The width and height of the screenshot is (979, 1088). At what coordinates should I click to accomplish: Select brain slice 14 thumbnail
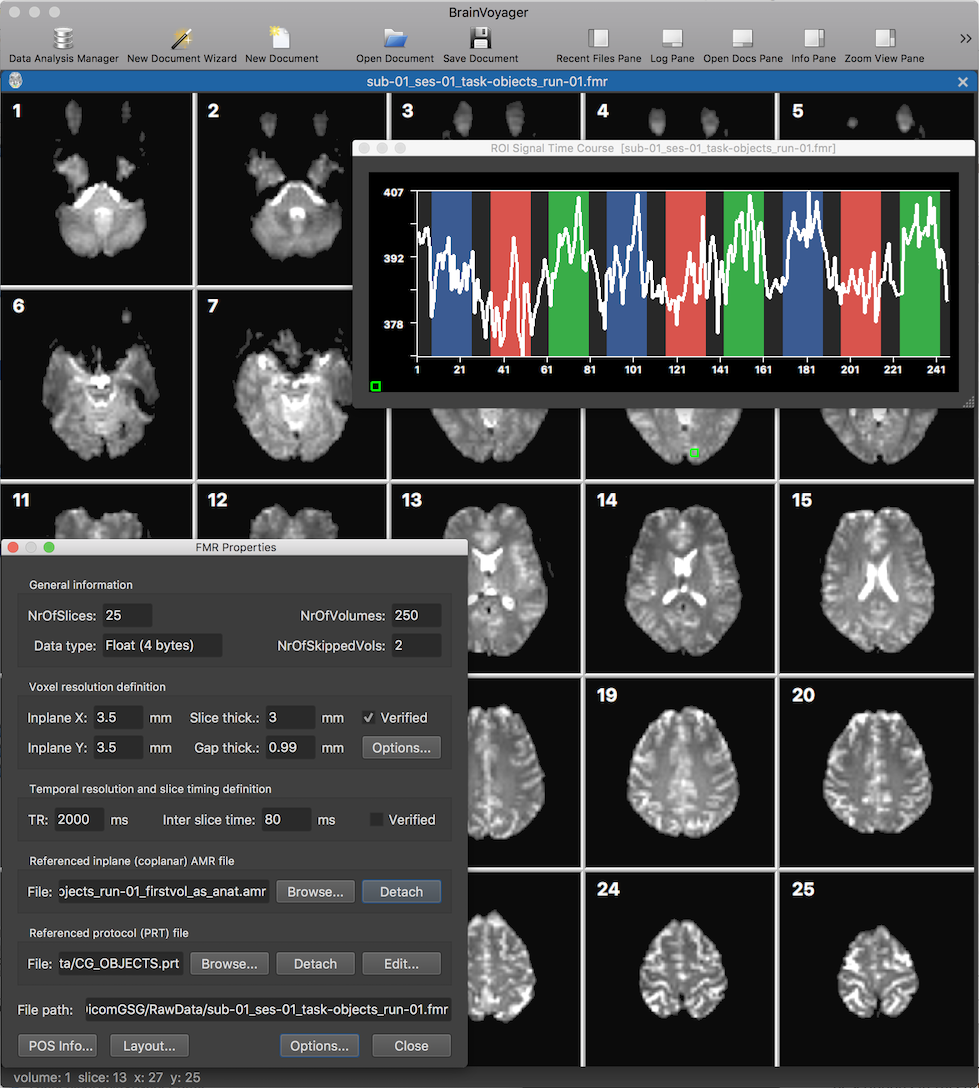(680, 578)
